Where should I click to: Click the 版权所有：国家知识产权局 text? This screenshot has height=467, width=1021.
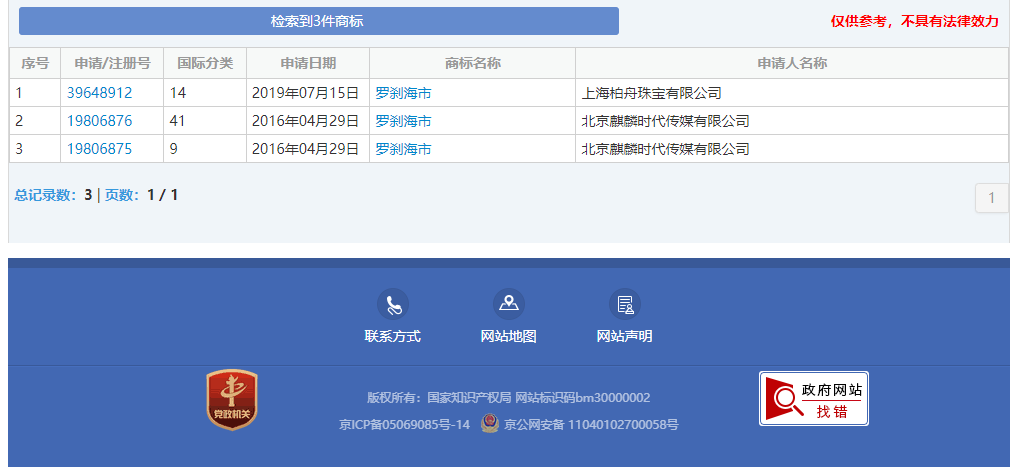tap(440, 398)
